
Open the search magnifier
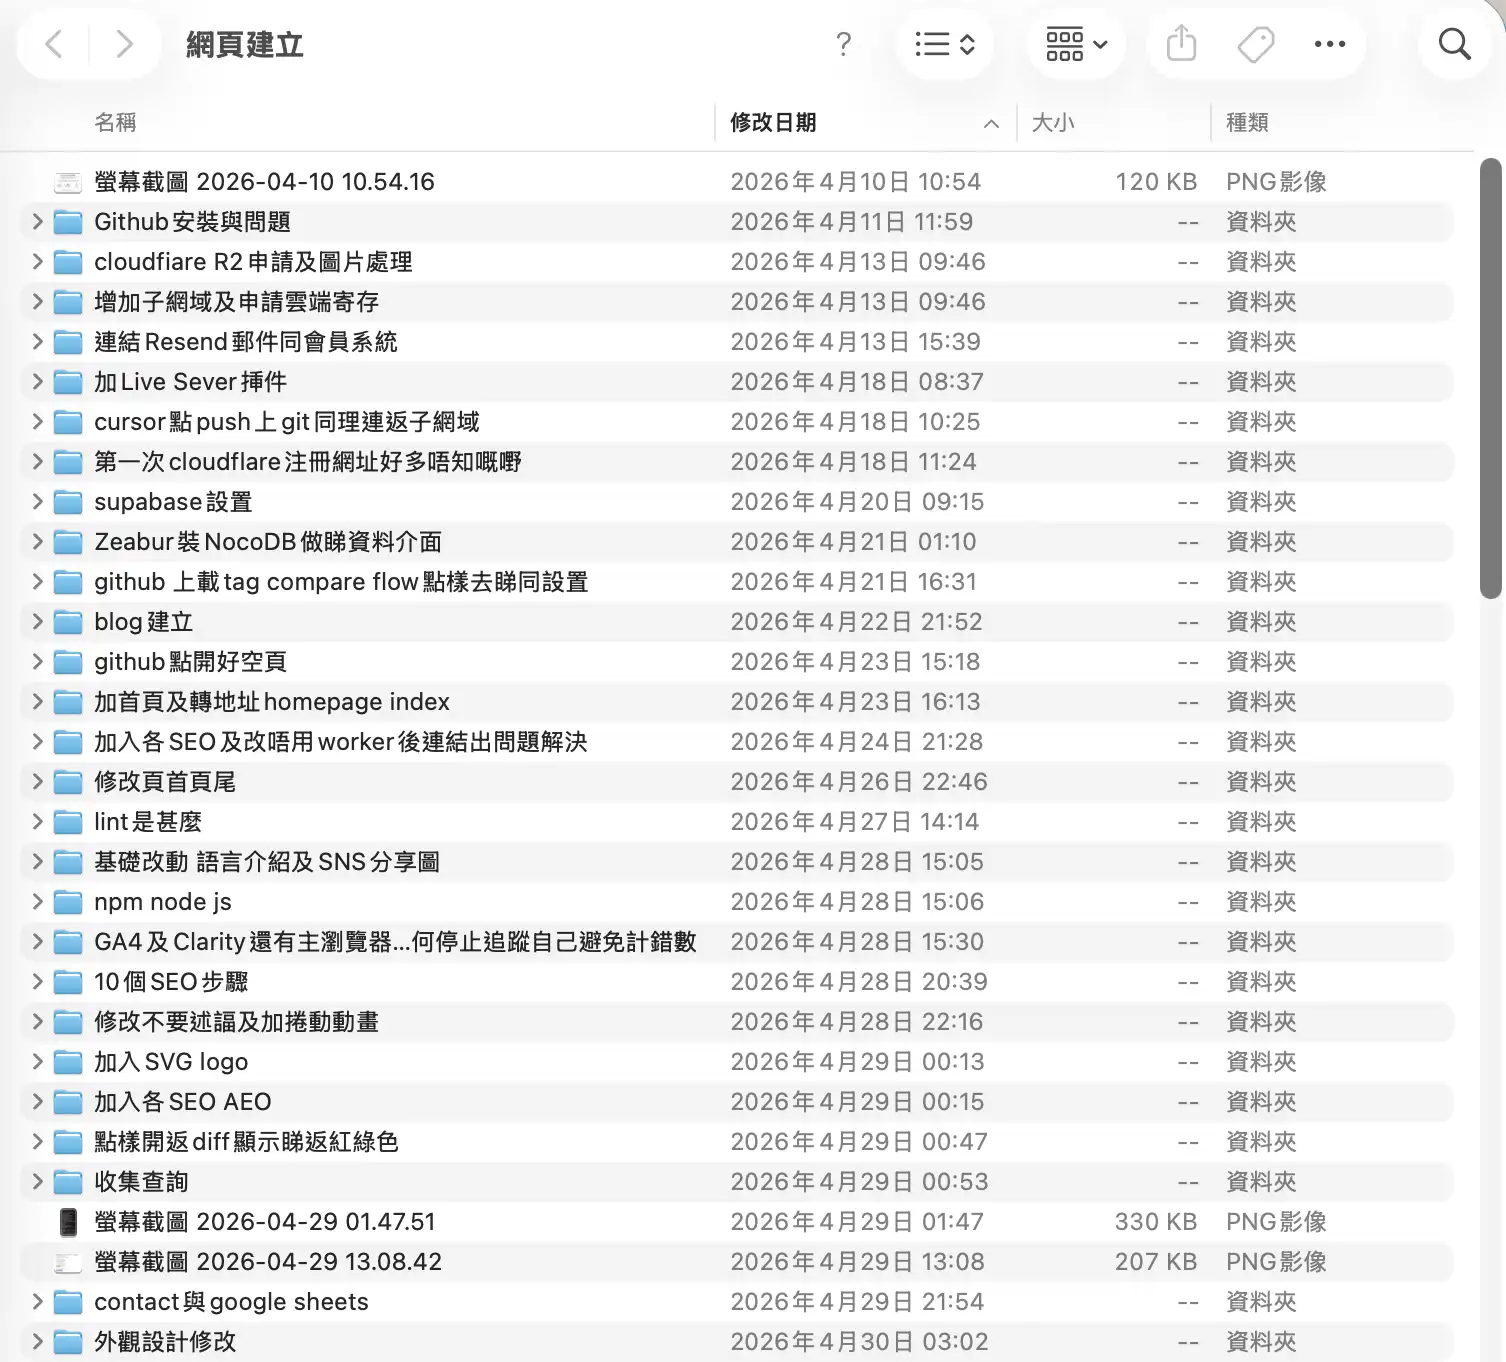(x=1454, y=44)
